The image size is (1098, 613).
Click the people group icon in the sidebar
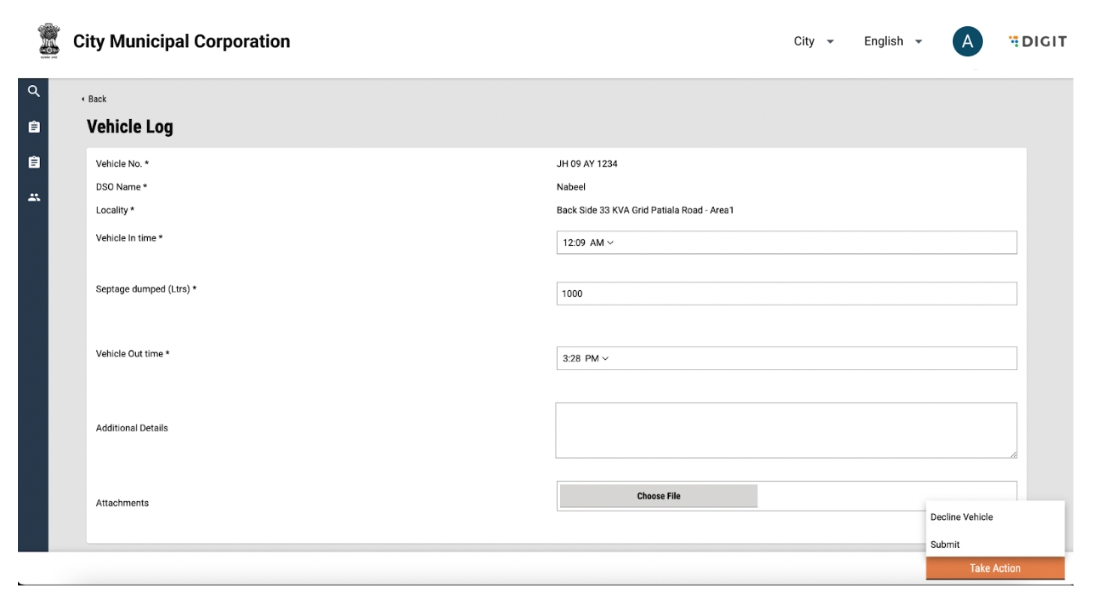[x=33, y=197]
